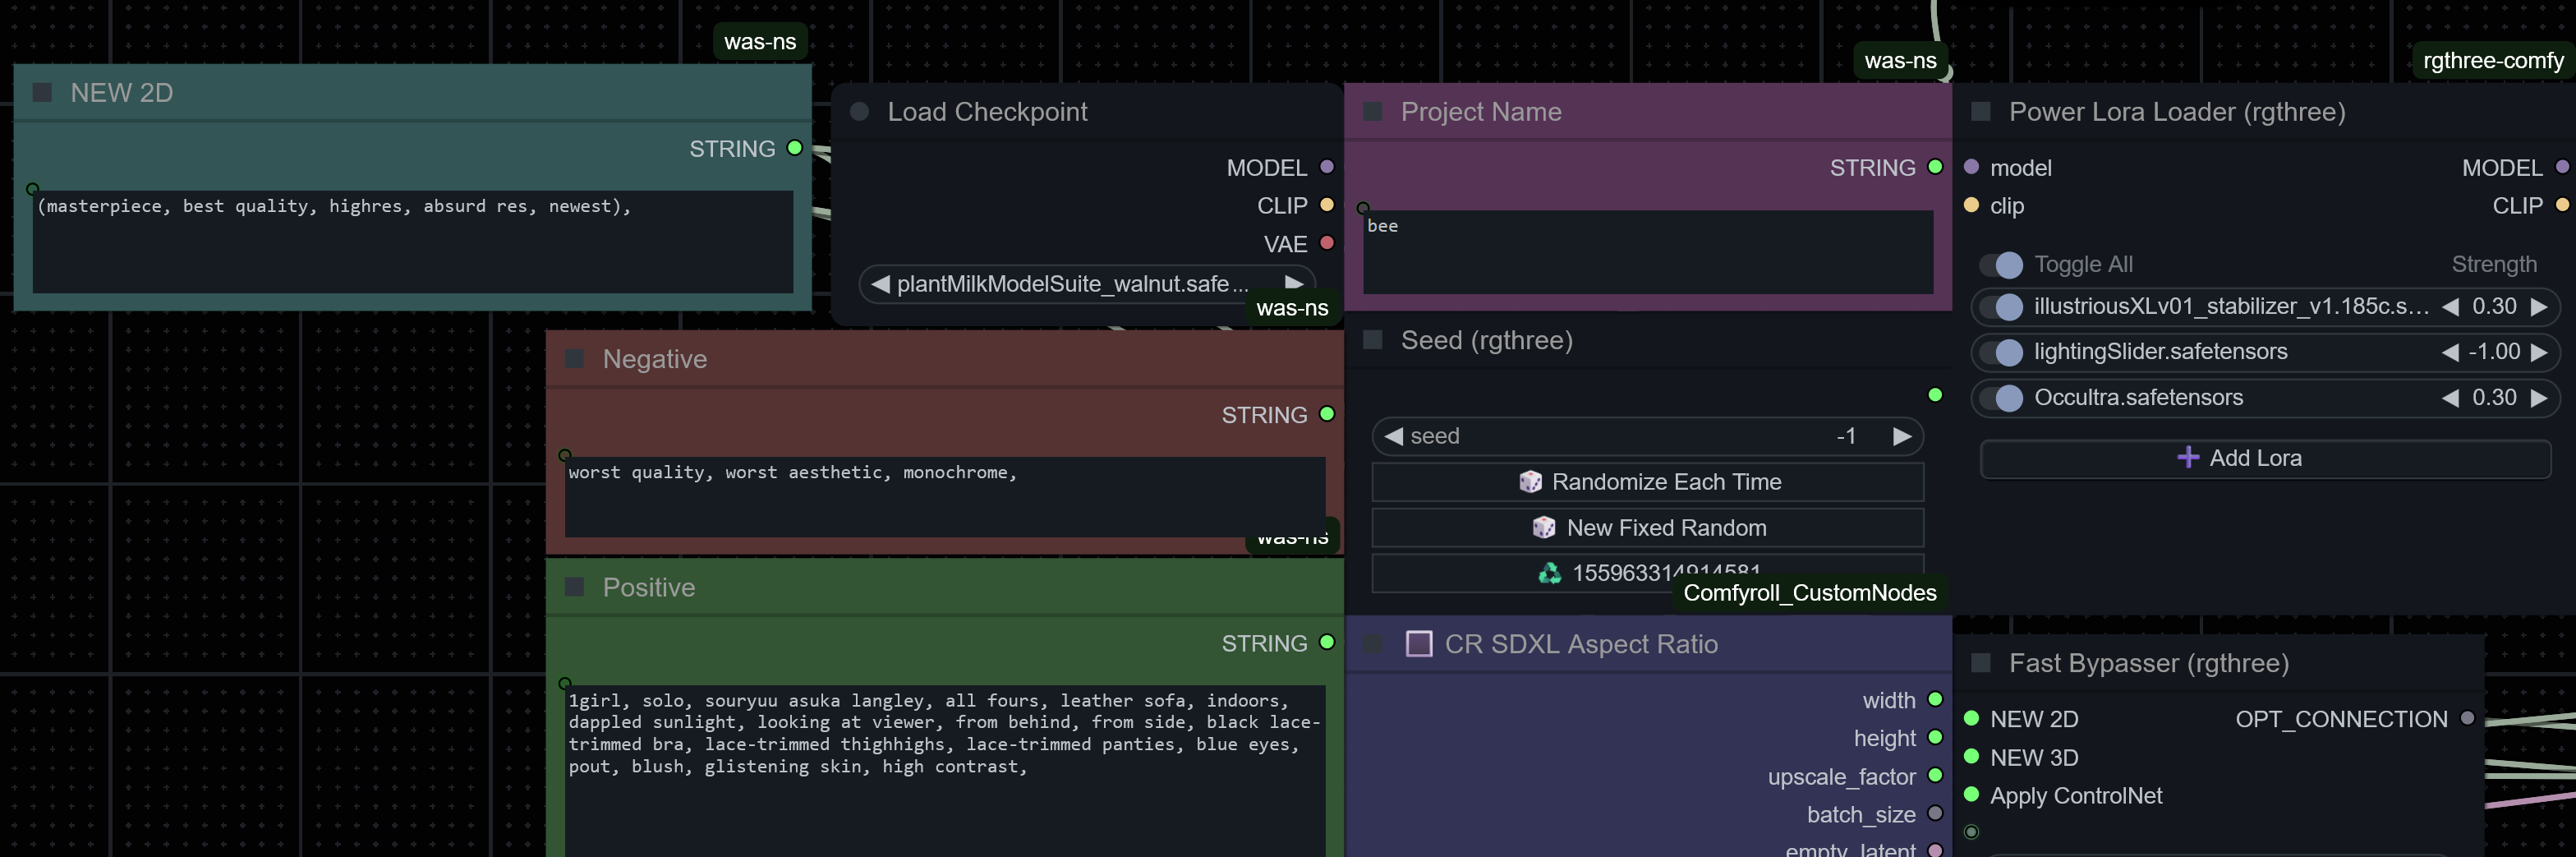Click the recycle icon for the last seed

click(1549, 573)
